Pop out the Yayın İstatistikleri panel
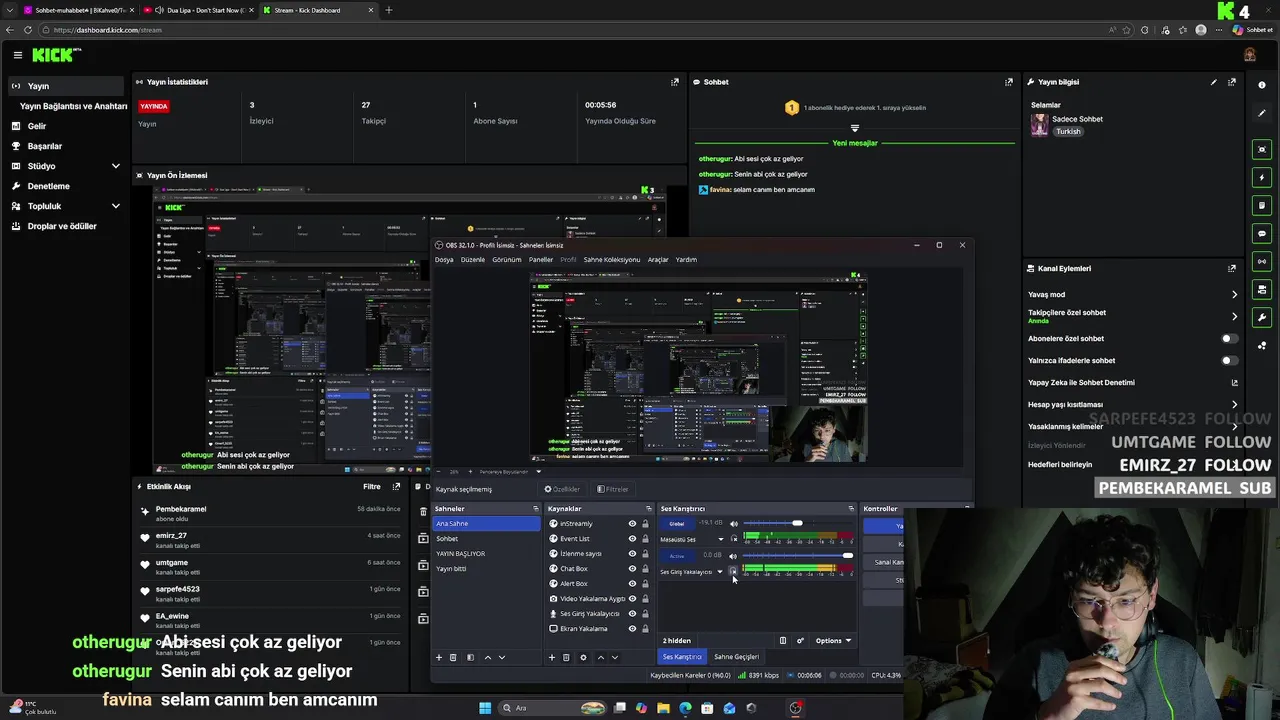Screen dimensions: 1280x720 675,82
